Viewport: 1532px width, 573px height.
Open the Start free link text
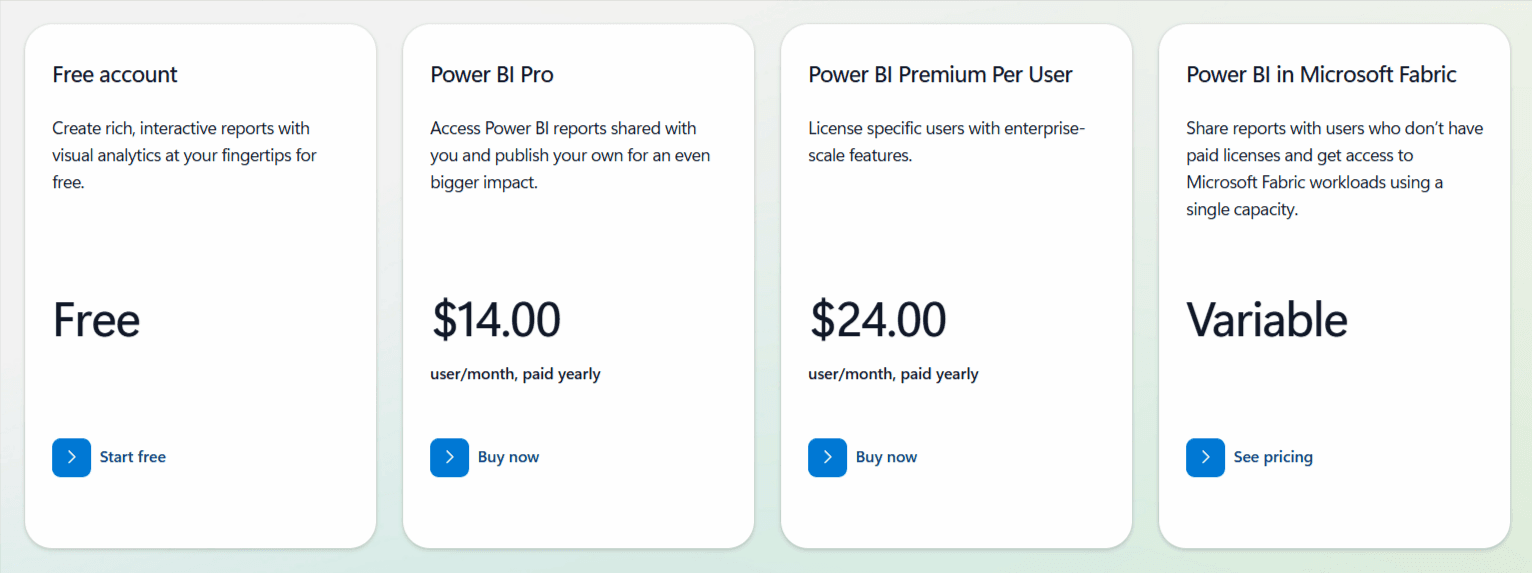[133, 457]
